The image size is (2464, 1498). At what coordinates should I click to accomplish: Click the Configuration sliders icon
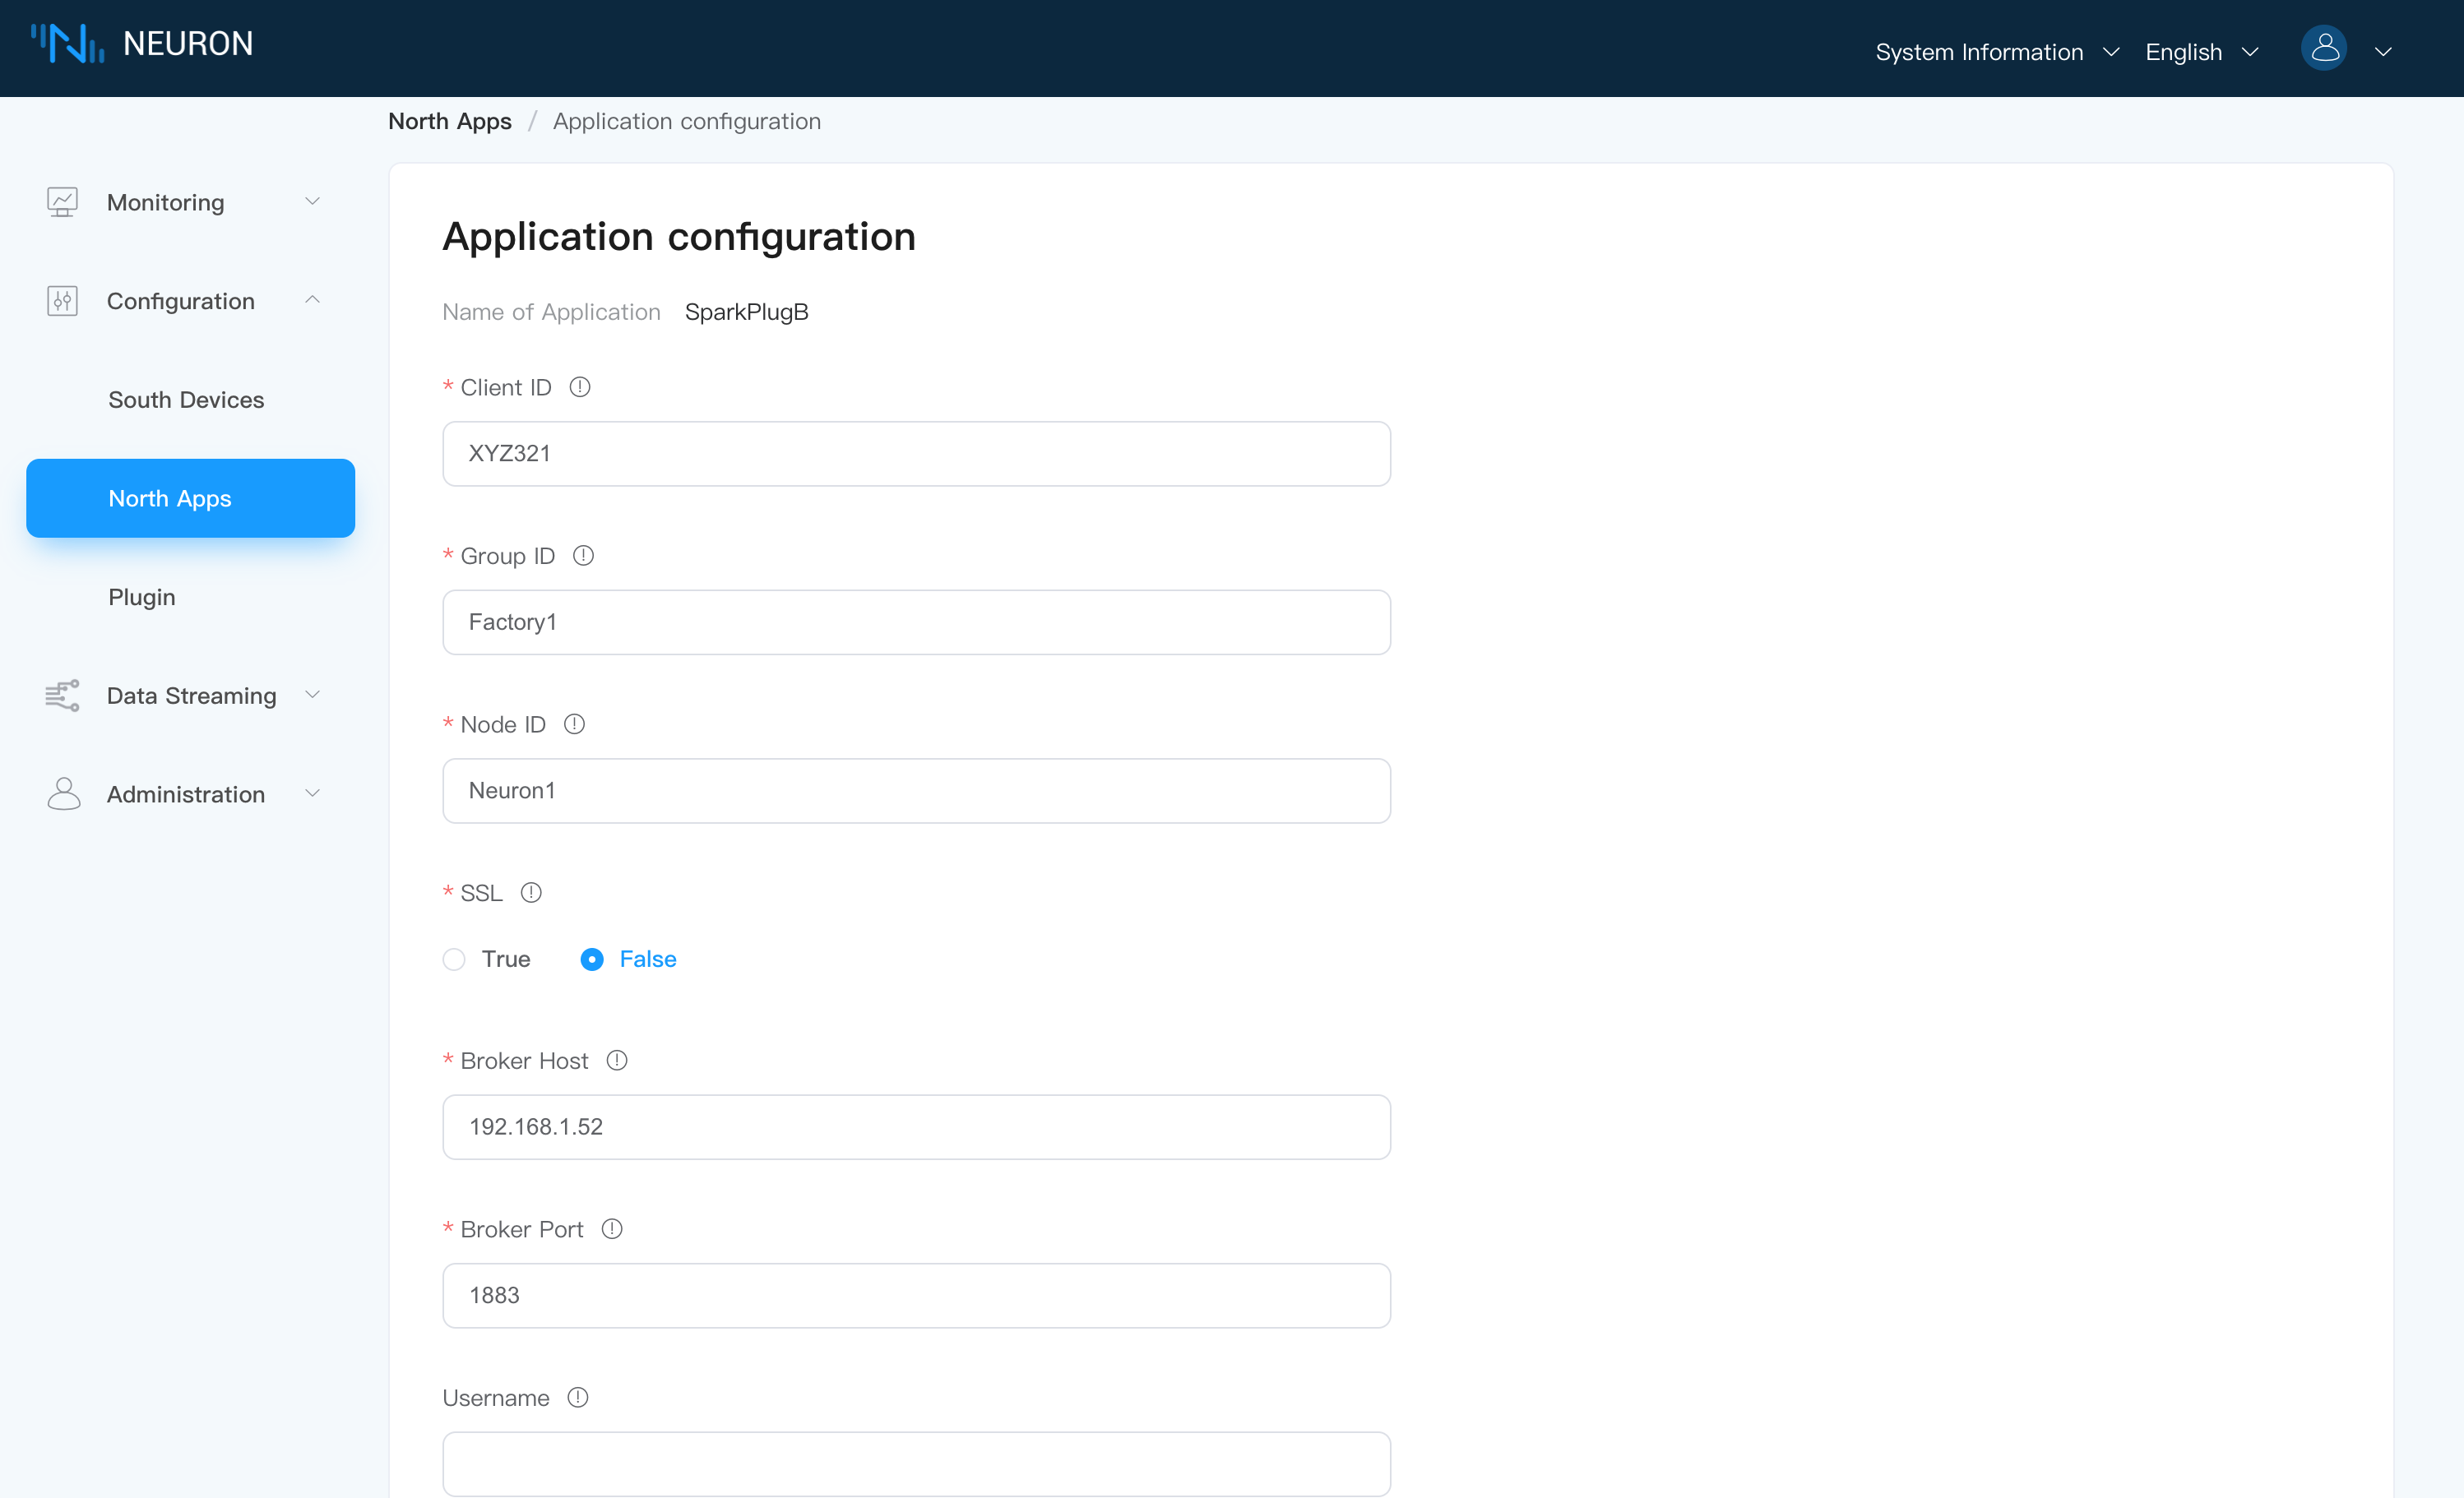[61, 300]
